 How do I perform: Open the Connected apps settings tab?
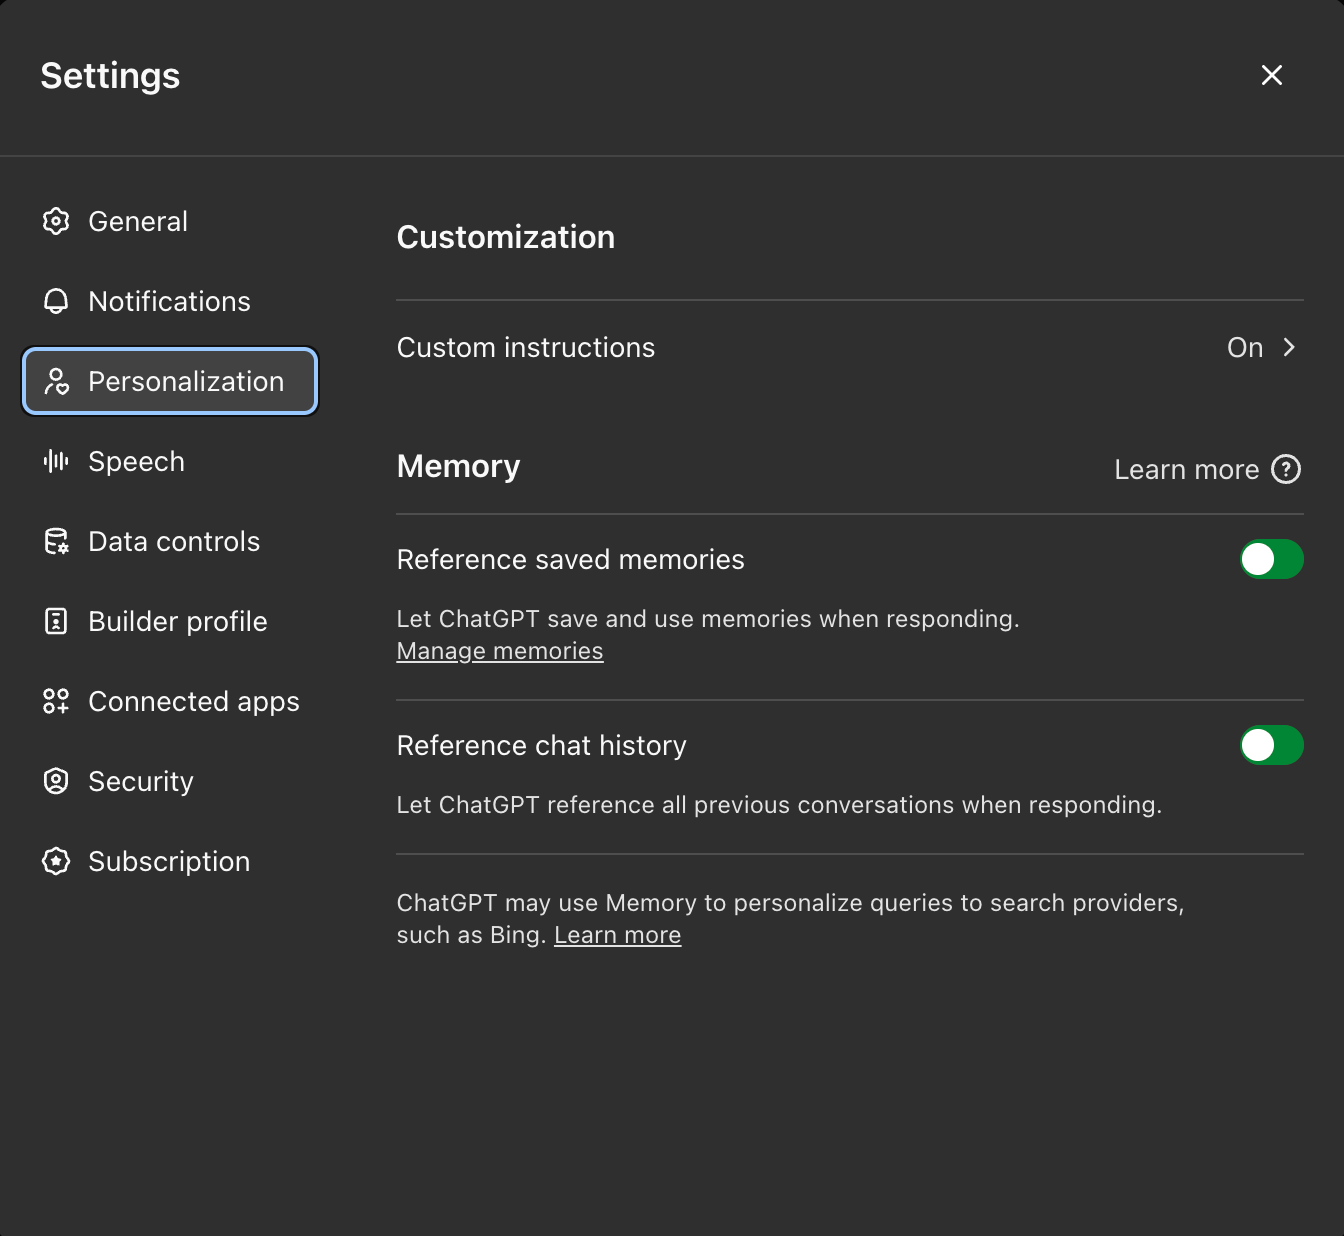194,701
